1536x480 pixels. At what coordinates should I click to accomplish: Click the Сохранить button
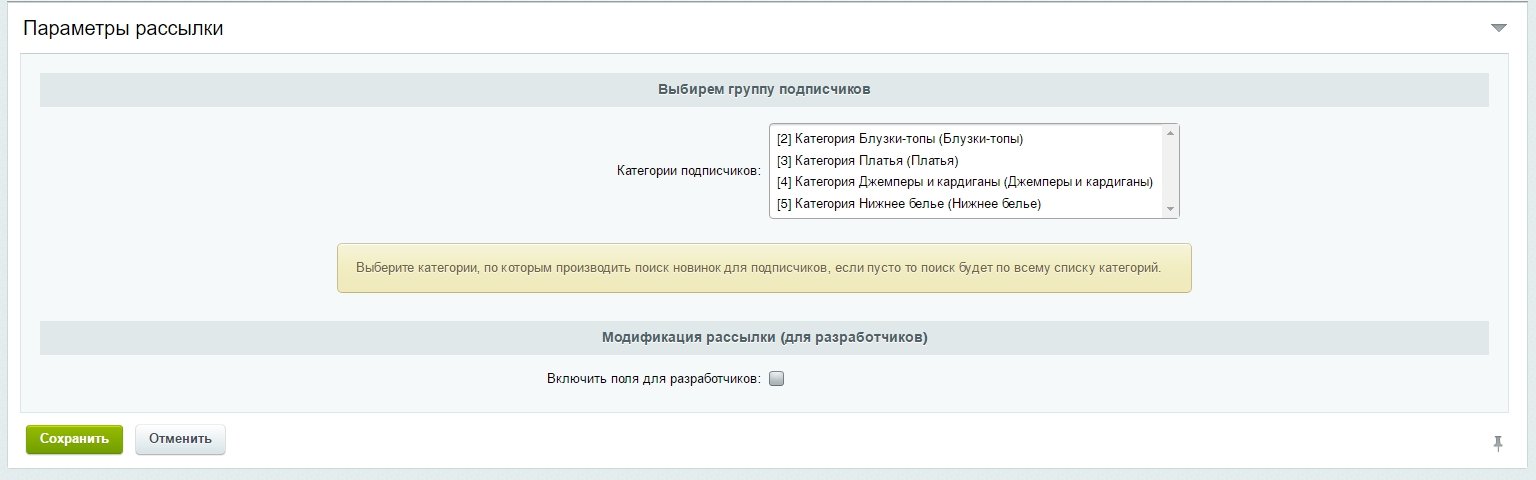(74, 439)
